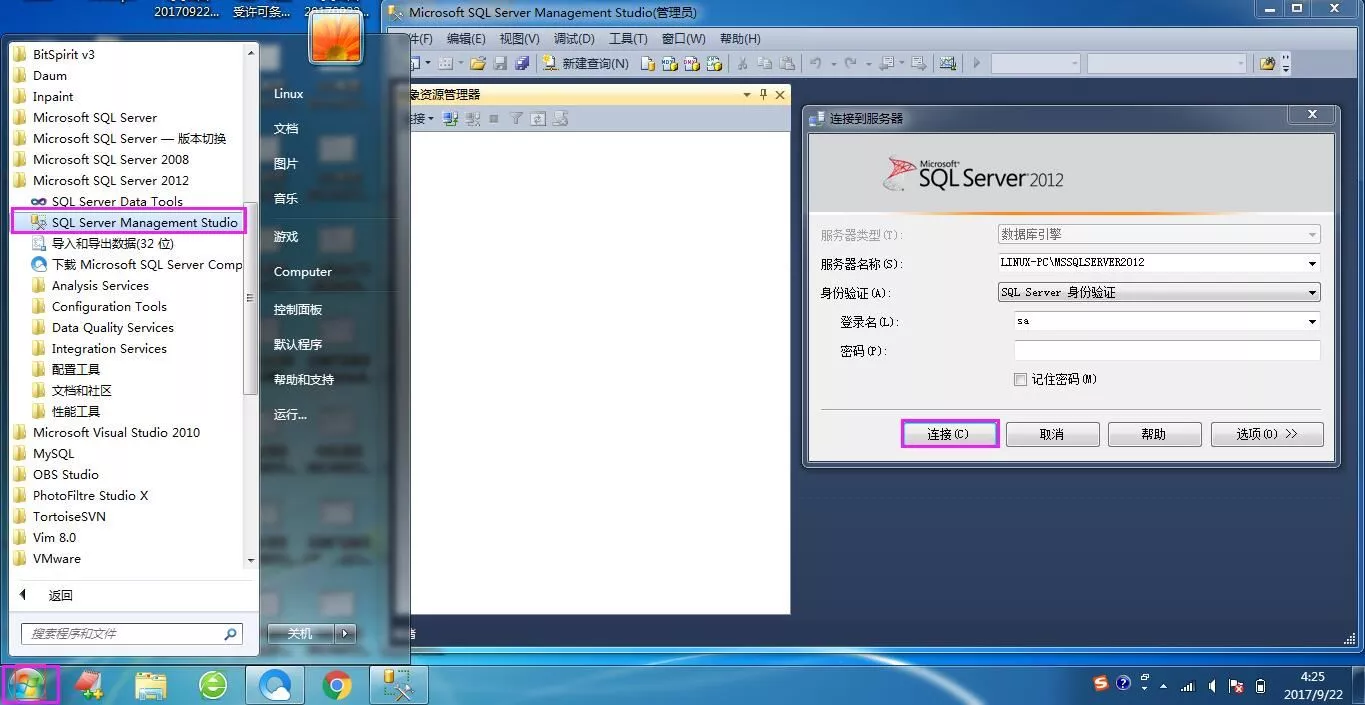This screenshot has width=1365, height=705.
Task: Click the Save icon in SSMS toolbar
Action: (500, 63)
